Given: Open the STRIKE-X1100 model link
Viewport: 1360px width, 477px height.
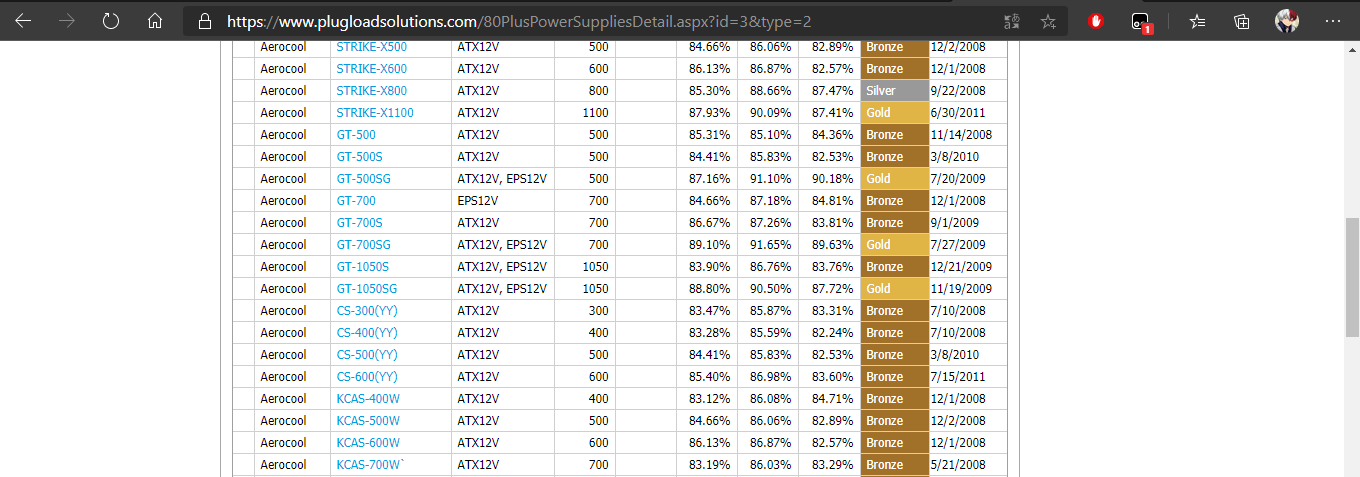Looking at the screenshot, I should pos(374,113).
